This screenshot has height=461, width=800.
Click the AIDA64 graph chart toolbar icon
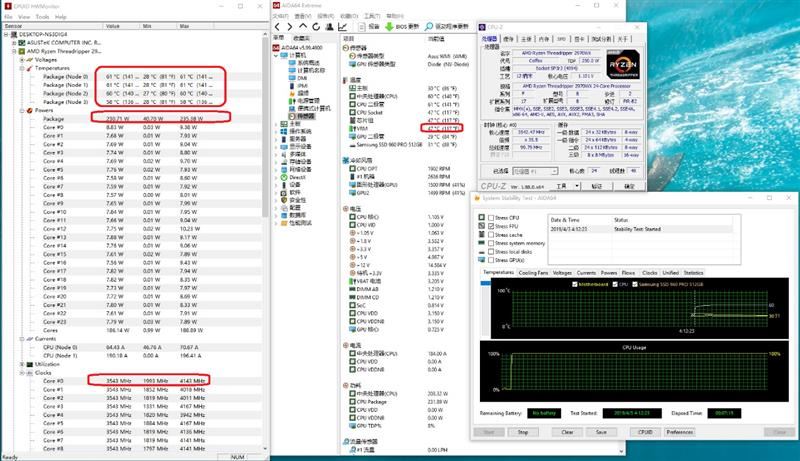tap(342, 27)
